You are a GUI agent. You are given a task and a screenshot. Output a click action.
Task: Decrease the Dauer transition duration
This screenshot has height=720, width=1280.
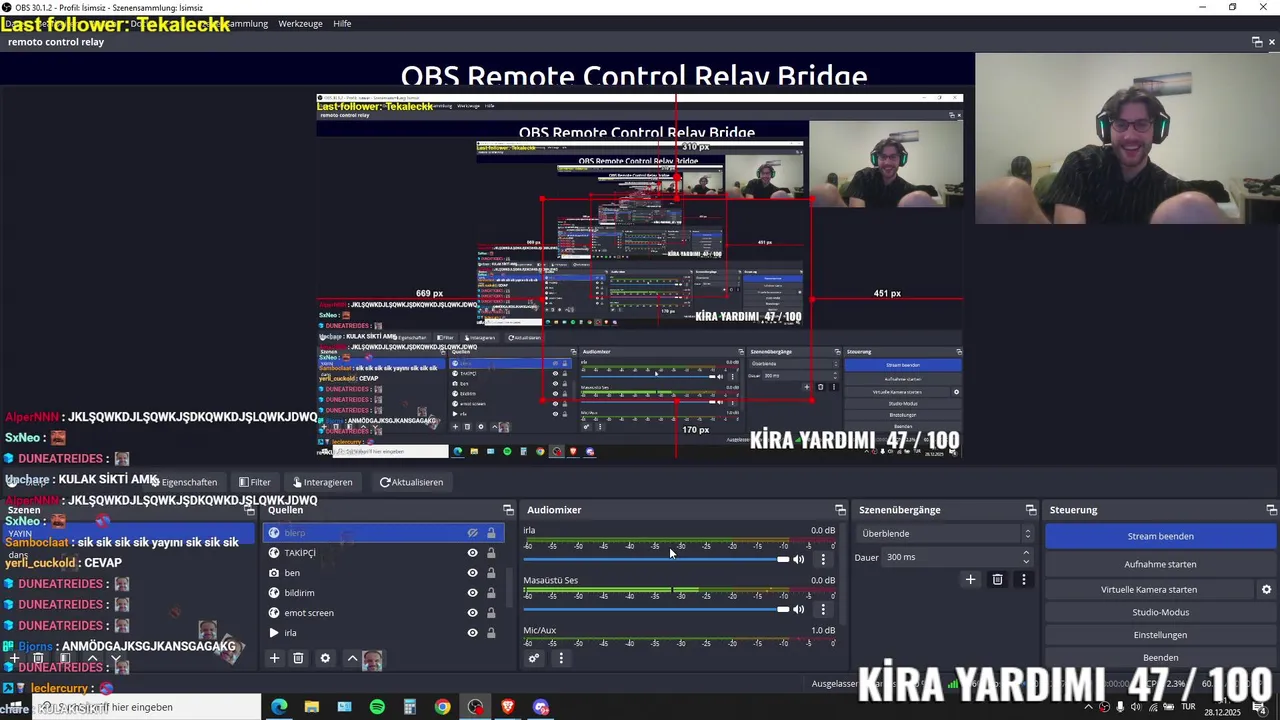[1026, 561]
